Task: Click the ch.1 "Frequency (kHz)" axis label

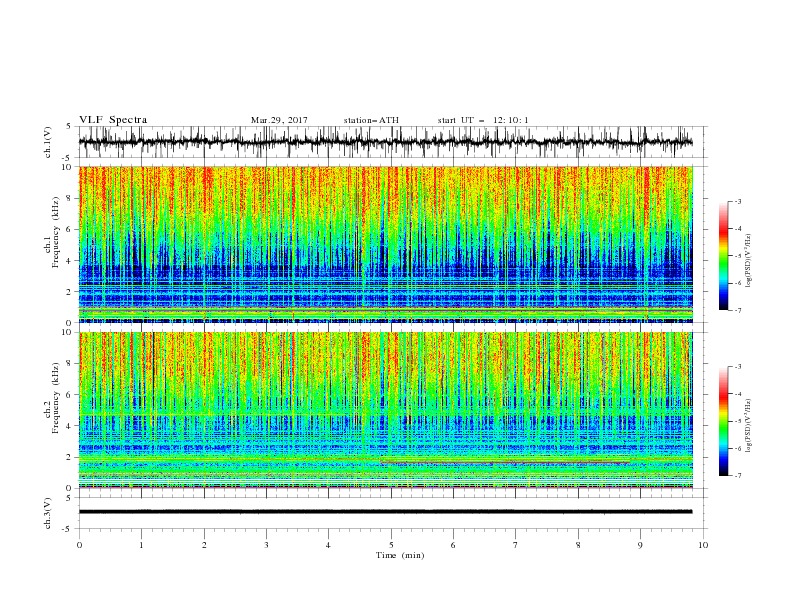Action: [56, 232]
